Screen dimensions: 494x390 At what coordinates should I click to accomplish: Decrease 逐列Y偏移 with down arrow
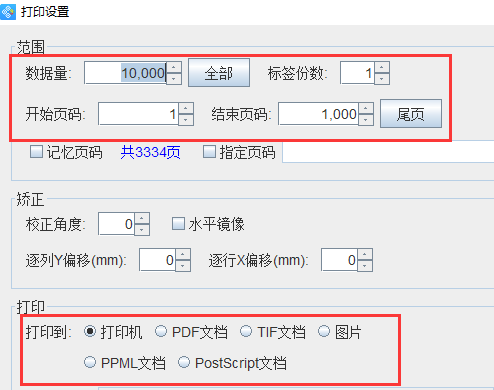(x=183, y=266)
